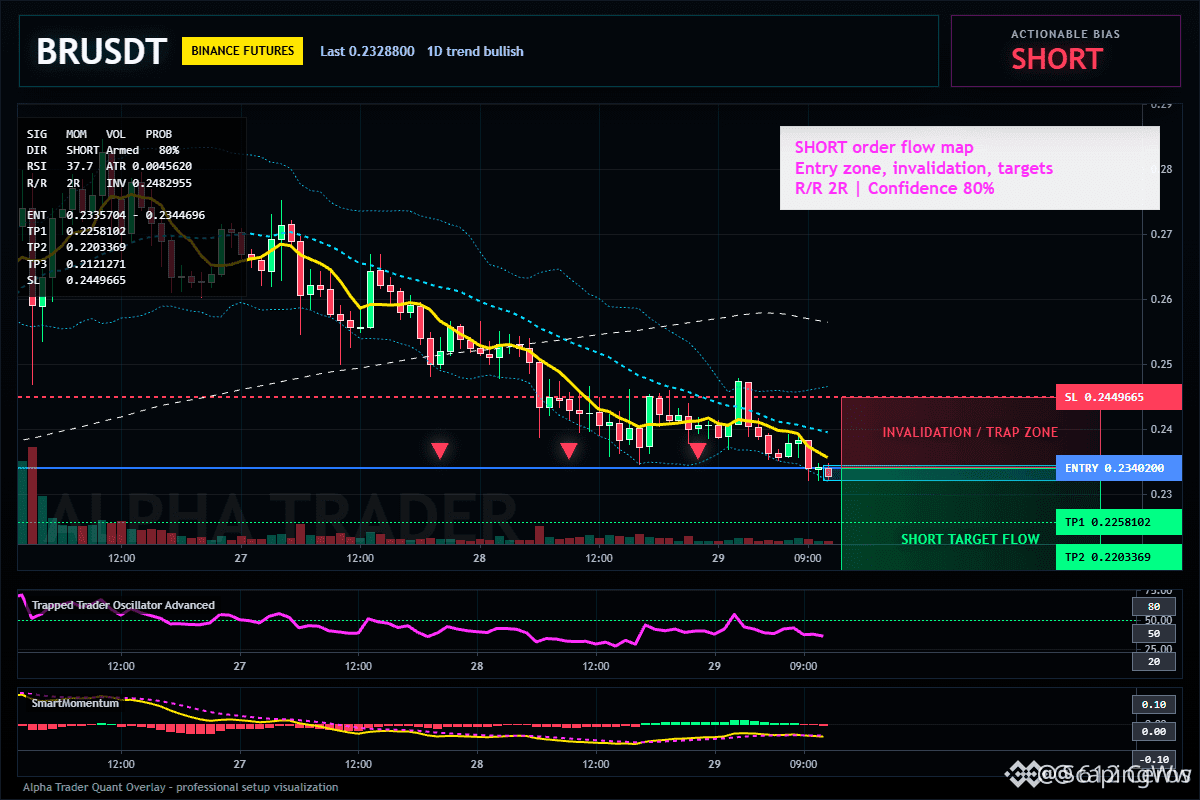Click the 50 level tag on oscillator

[1153, 634]
